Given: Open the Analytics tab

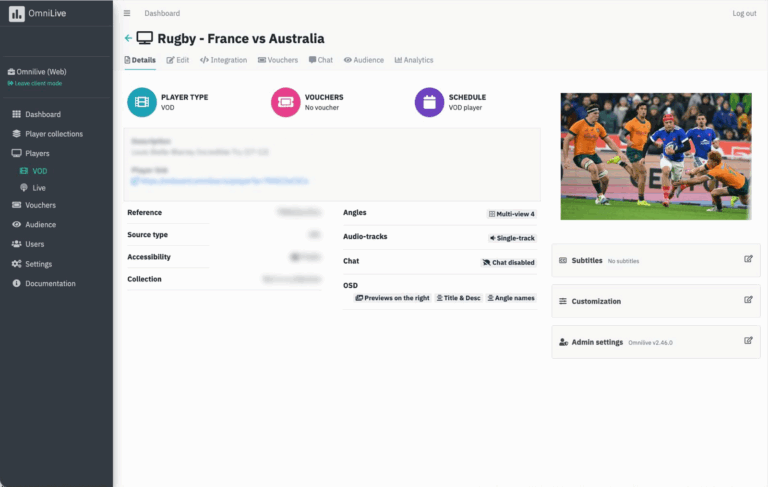Looking at the screenshot, I should [414, 60].
